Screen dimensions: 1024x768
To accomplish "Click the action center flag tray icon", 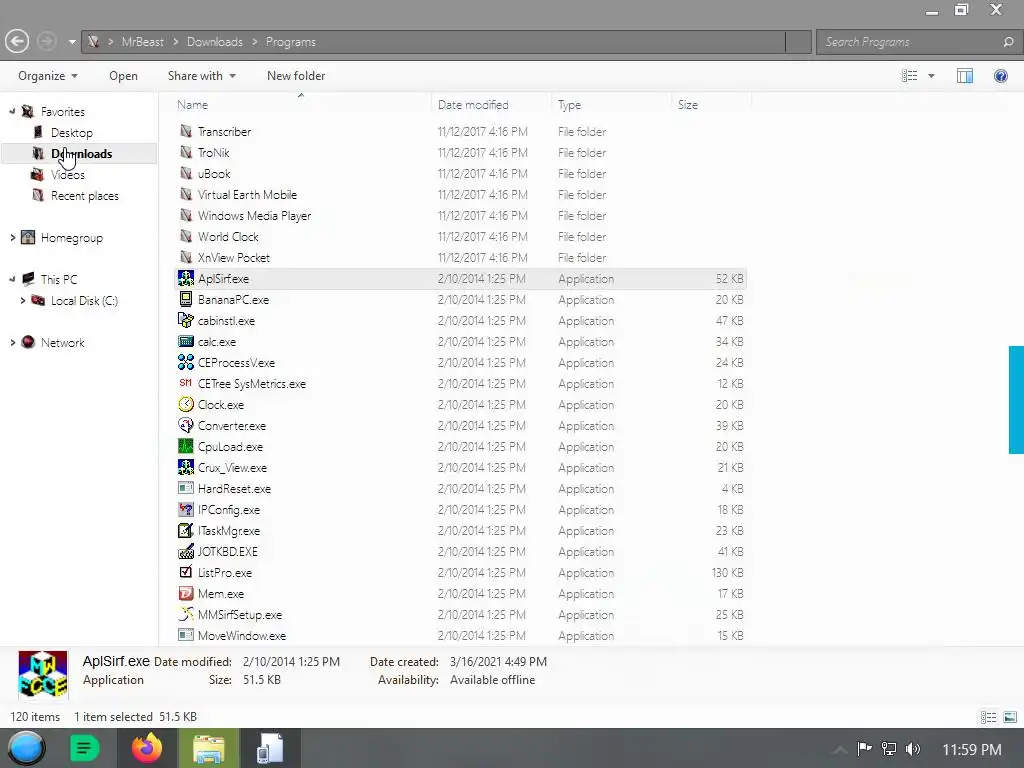I will (864, 749).
